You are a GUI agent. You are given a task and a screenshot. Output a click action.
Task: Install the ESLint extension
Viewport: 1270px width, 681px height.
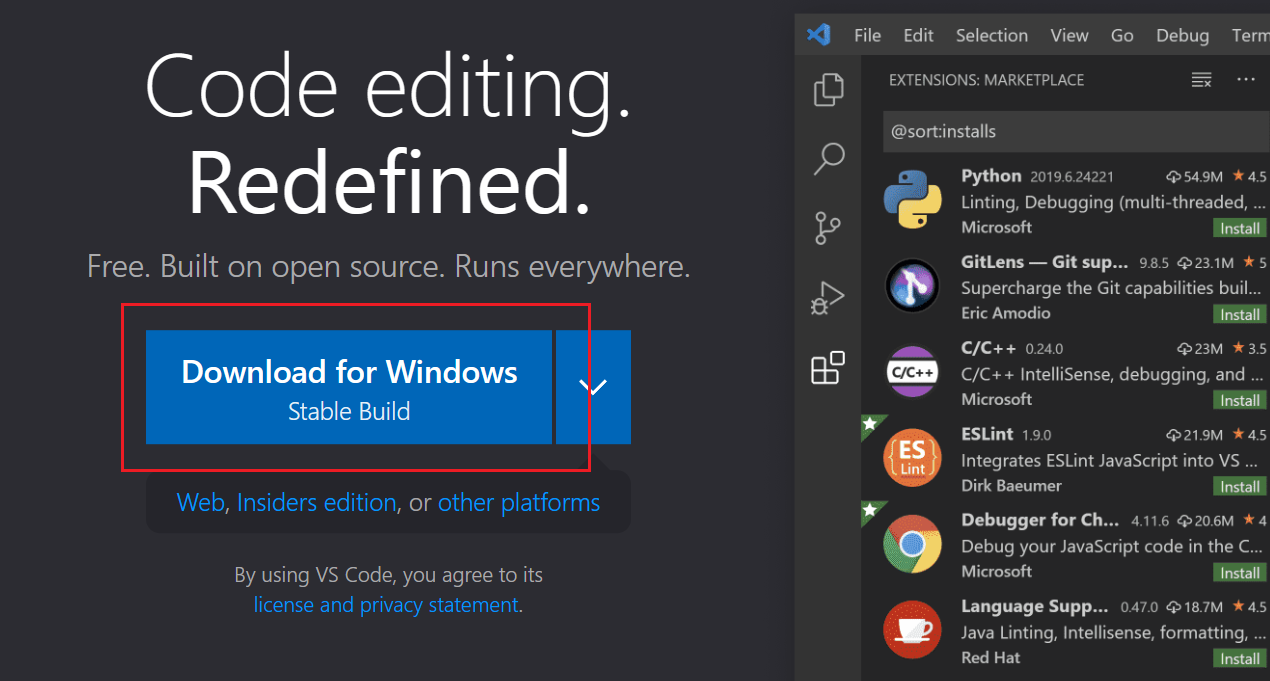(x=1240, y=486)
